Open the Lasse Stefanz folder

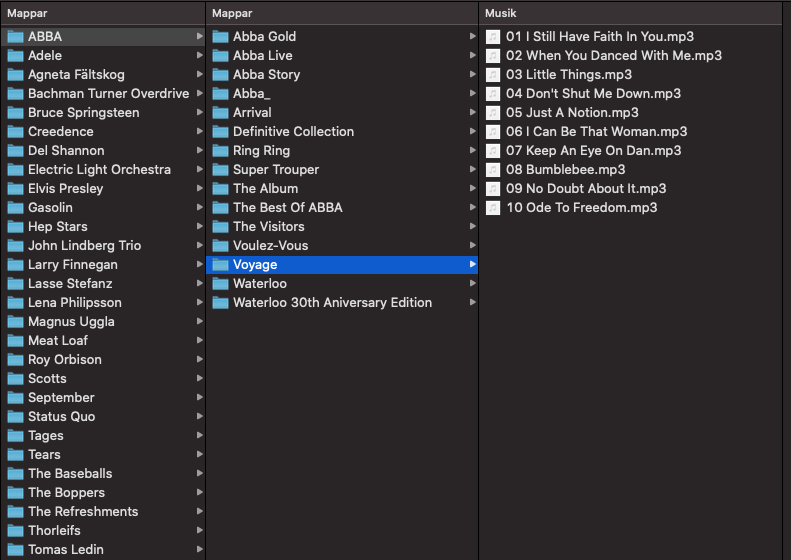point(103,284)
